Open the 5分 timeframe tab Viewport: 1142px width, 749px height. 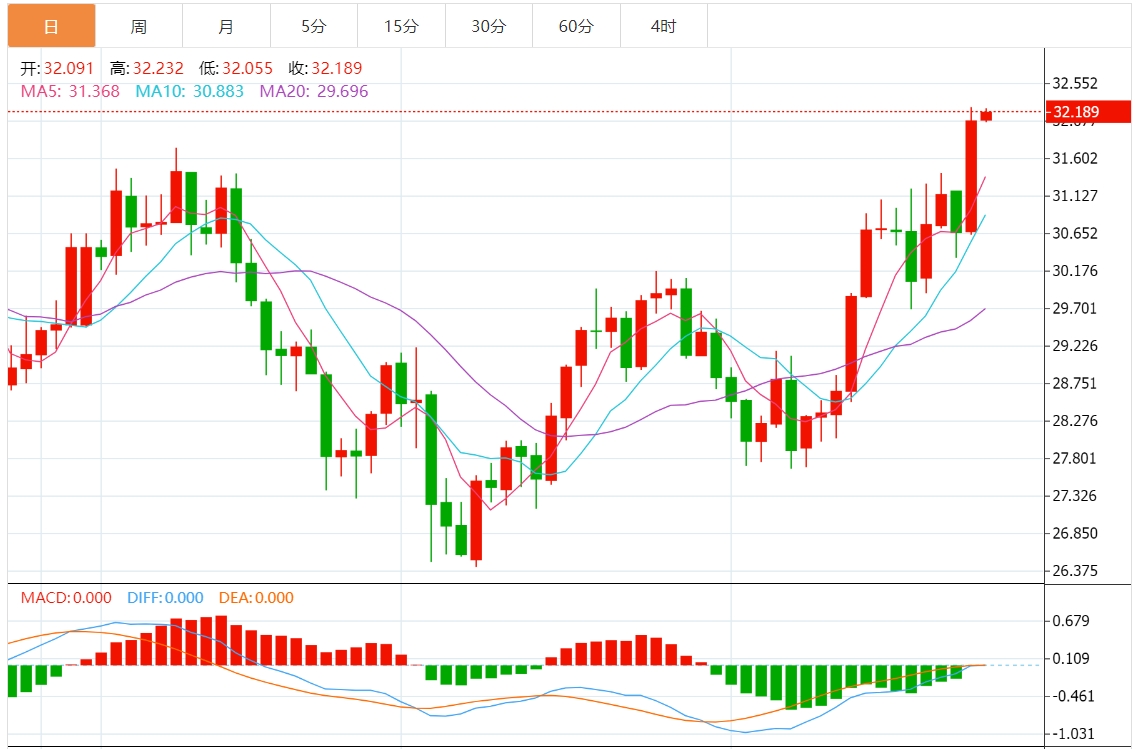pyautogui.click(x=314, y=26)
